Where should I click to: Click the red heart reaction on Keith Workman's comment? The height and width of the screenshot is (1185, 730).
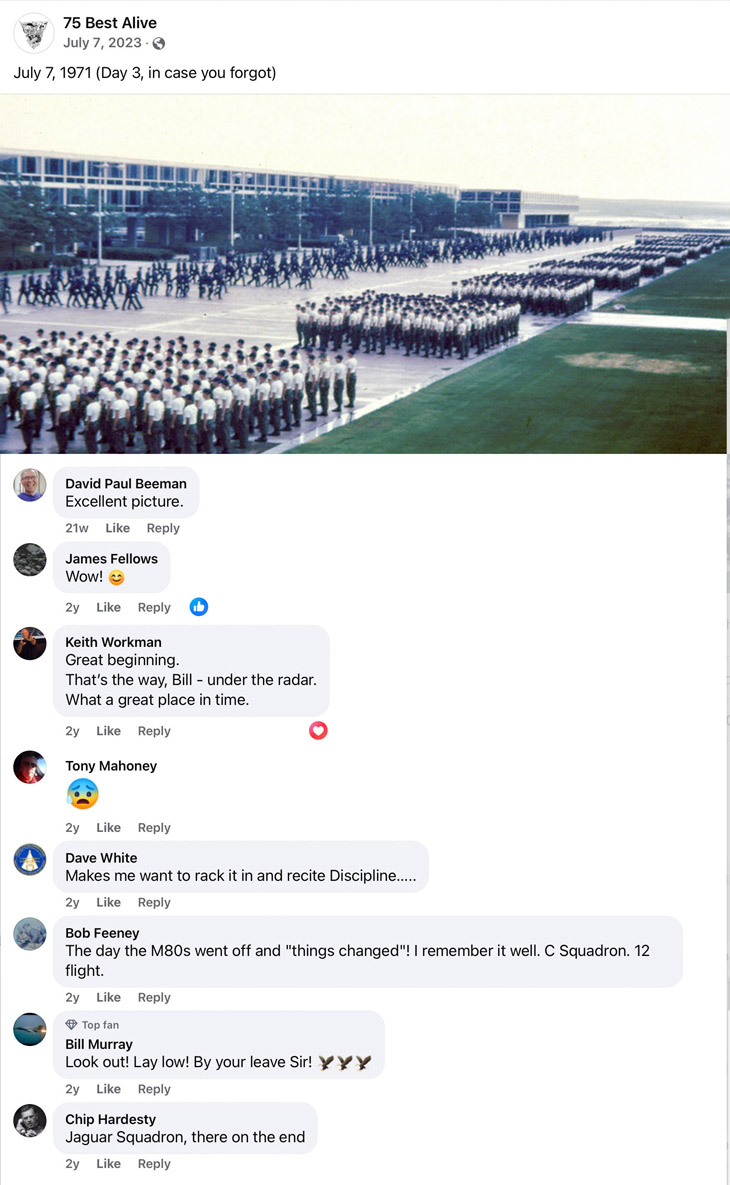click(x=318, y=730)
